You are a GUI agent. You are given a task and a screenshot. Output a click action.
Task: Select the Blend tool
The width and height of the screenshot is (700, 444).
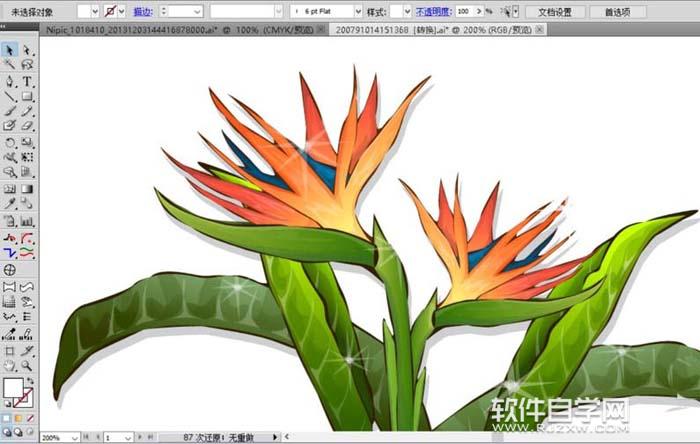pos(27,203)
